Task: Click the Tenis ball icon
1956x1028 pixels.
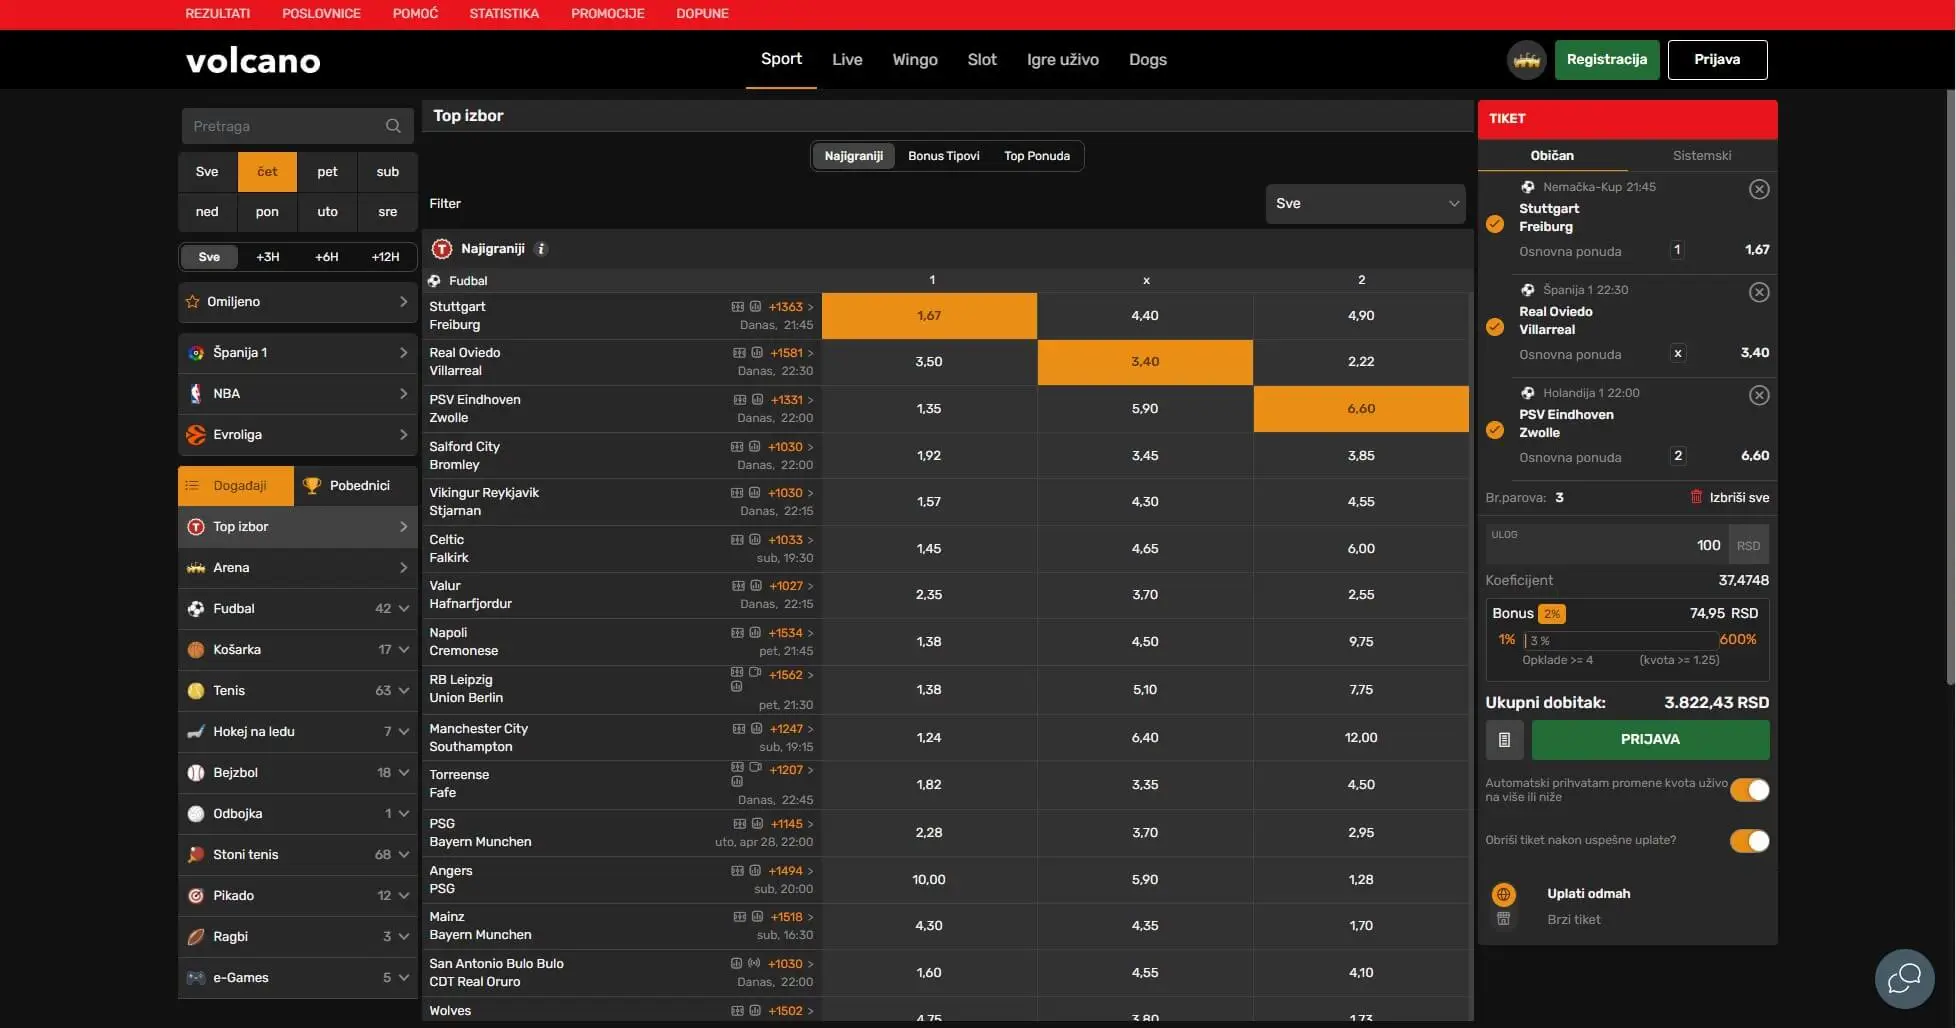Action: tap(196, 691)
